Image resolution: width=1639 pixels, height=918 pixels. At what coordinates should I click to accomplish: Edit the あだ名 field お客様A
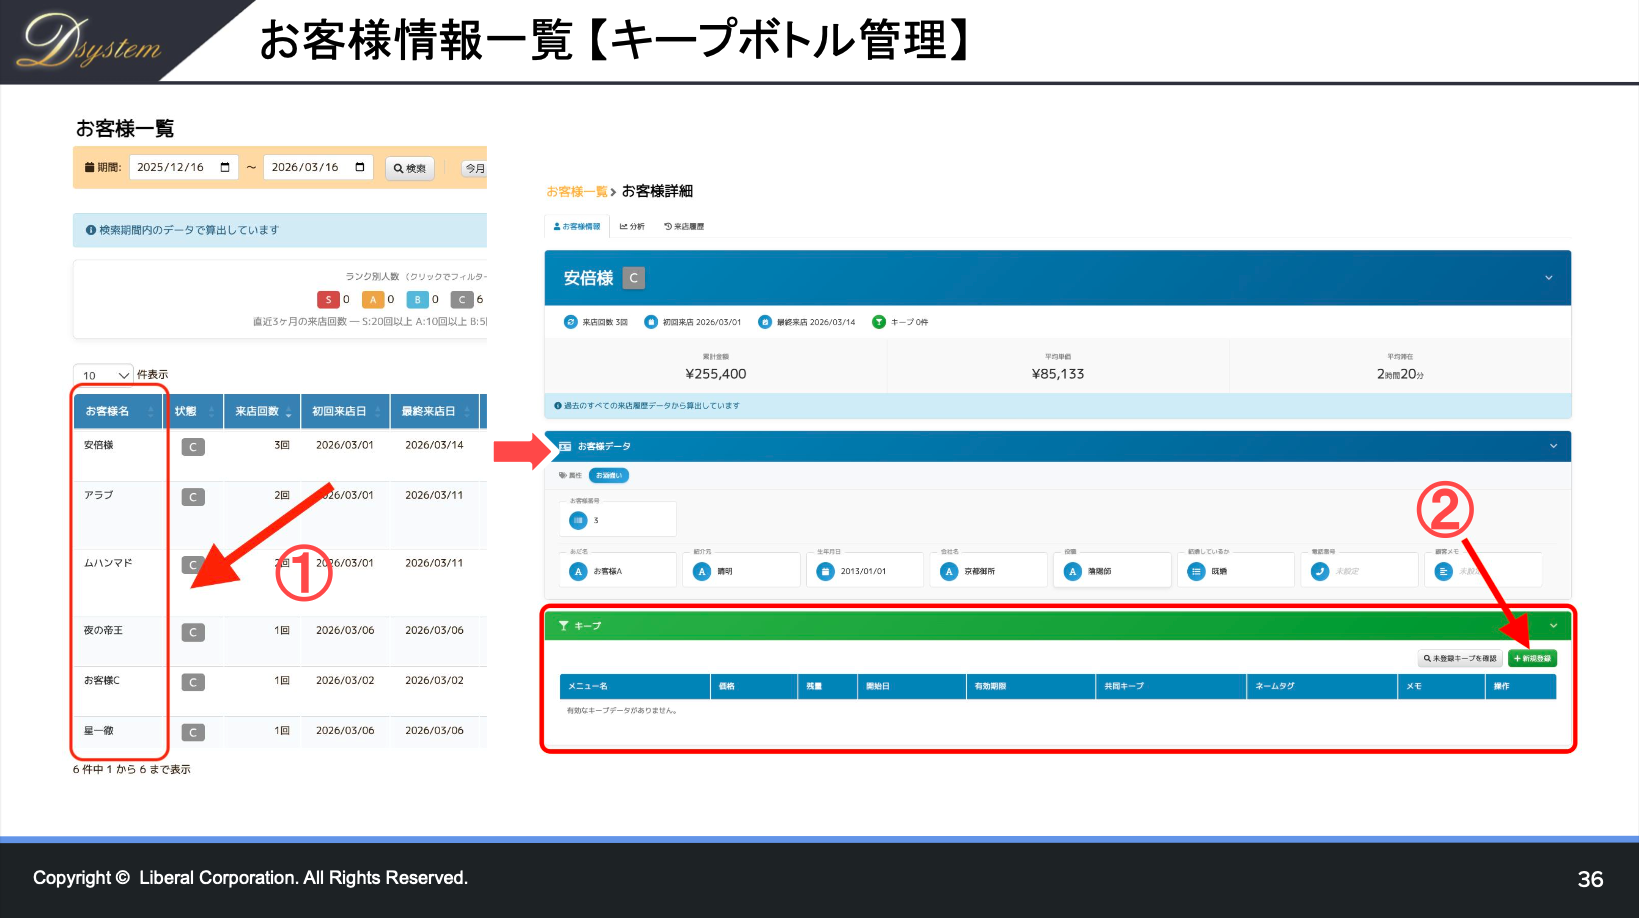(x=619, y=571)
